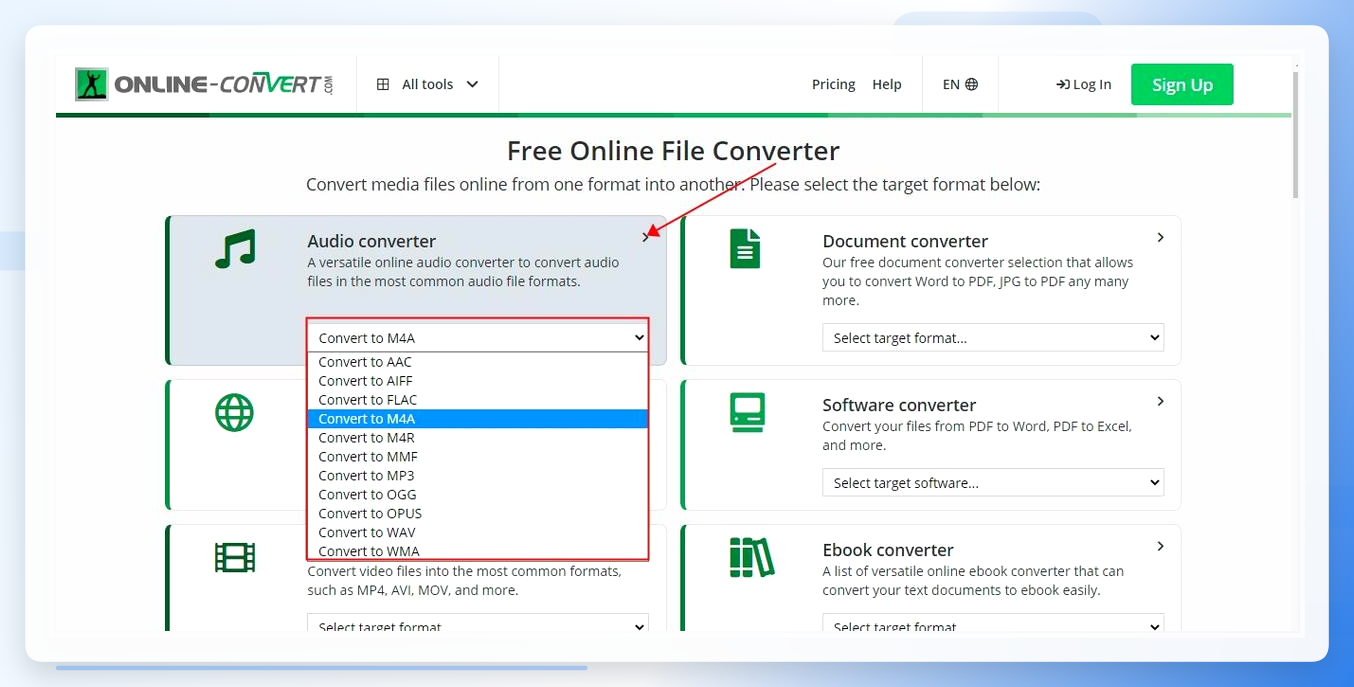
Task: Open the Ebook converter target format dropdown
Action: click(x=993, y=624)
